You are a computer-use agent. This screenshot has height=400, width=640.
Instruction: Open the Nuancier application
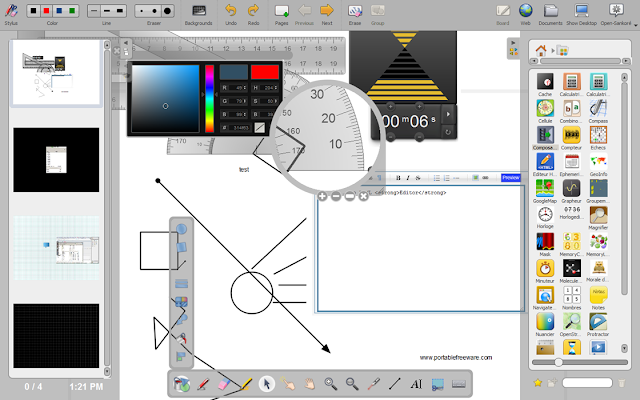545,325
